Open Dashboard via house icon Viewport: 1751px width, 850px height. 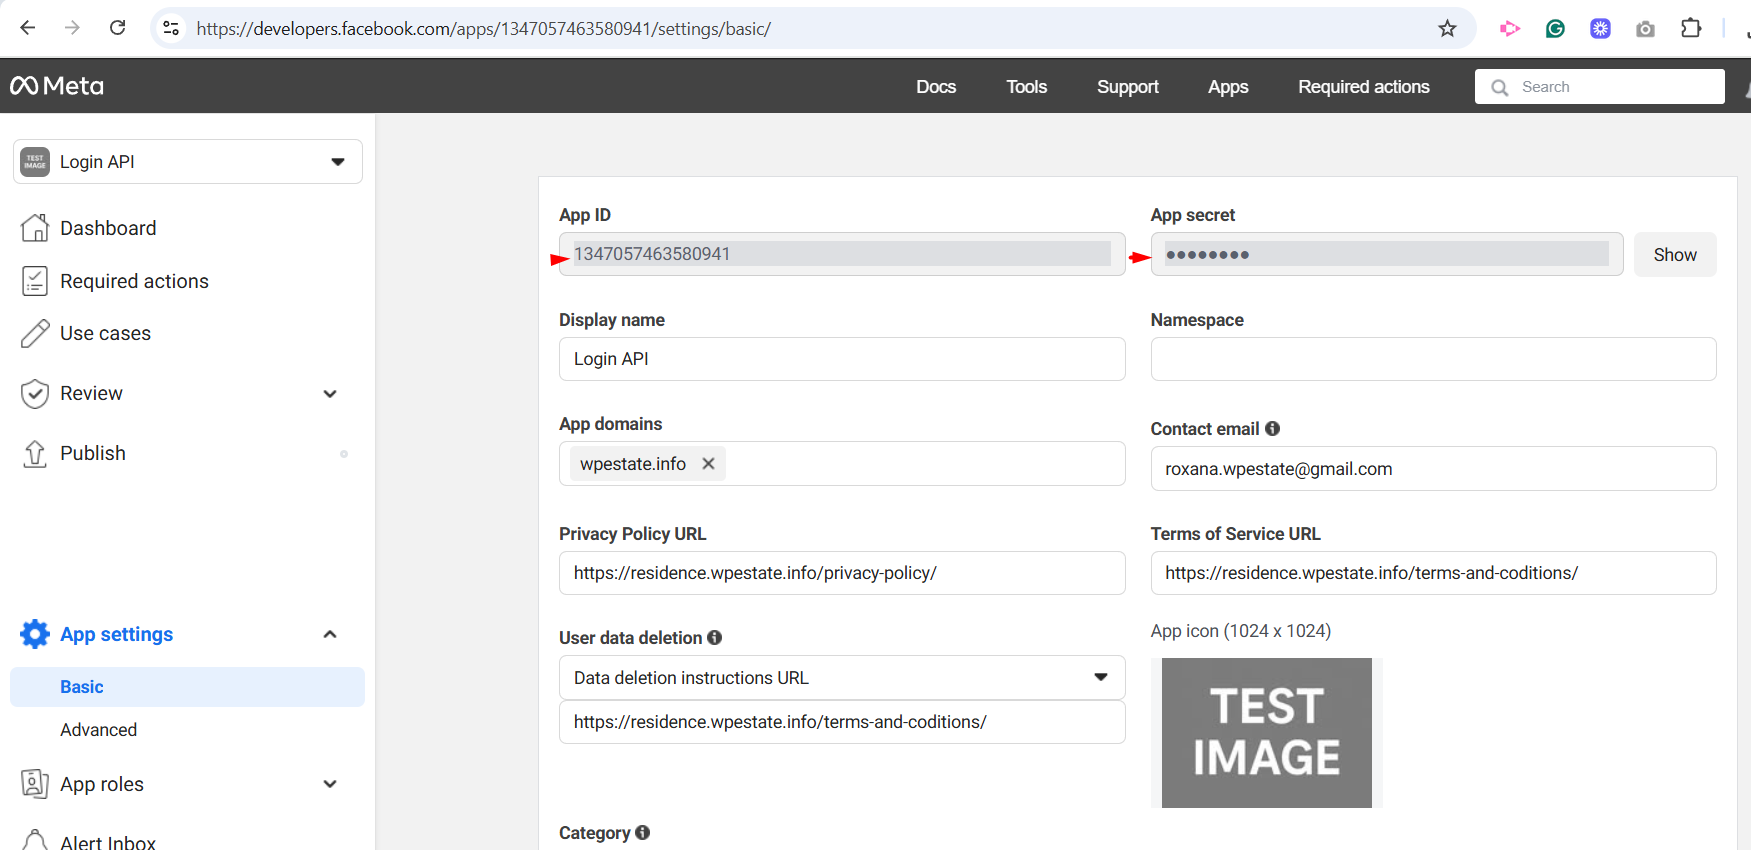35,228
